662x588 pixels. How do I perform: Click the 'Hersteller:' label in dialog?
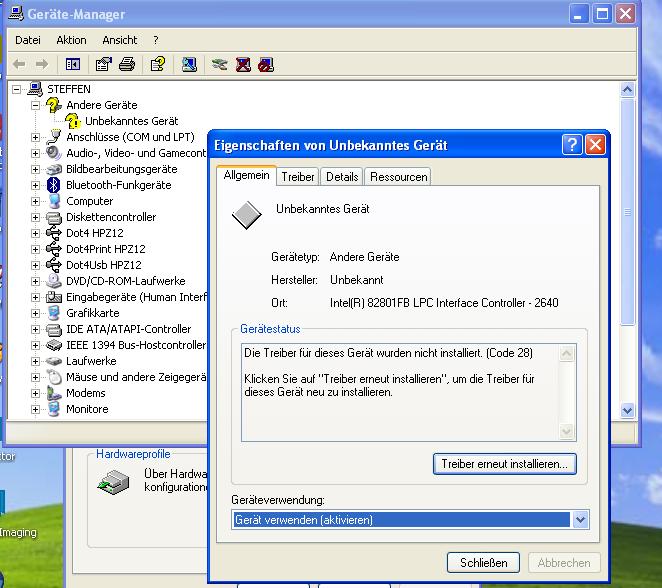coord(294,280)
